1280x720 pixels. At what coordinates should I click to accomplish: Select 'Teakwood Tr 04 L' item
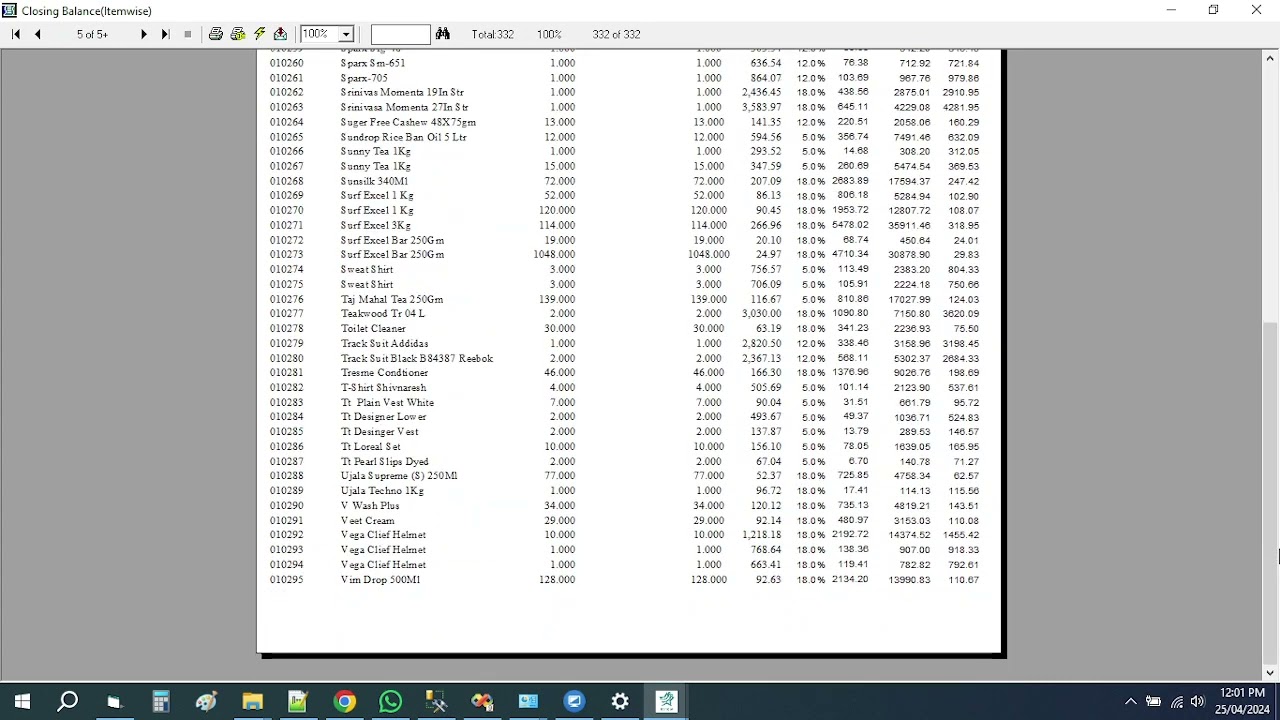point(382,314)
